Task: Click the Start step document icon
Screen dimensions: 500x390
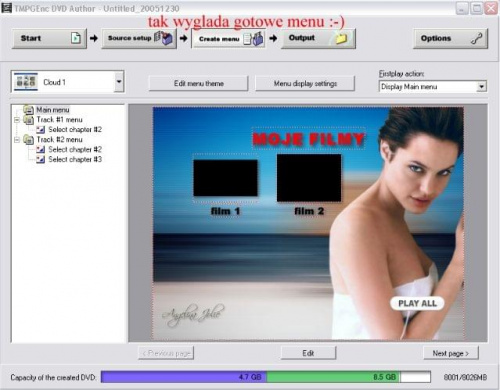Action: 76,38
